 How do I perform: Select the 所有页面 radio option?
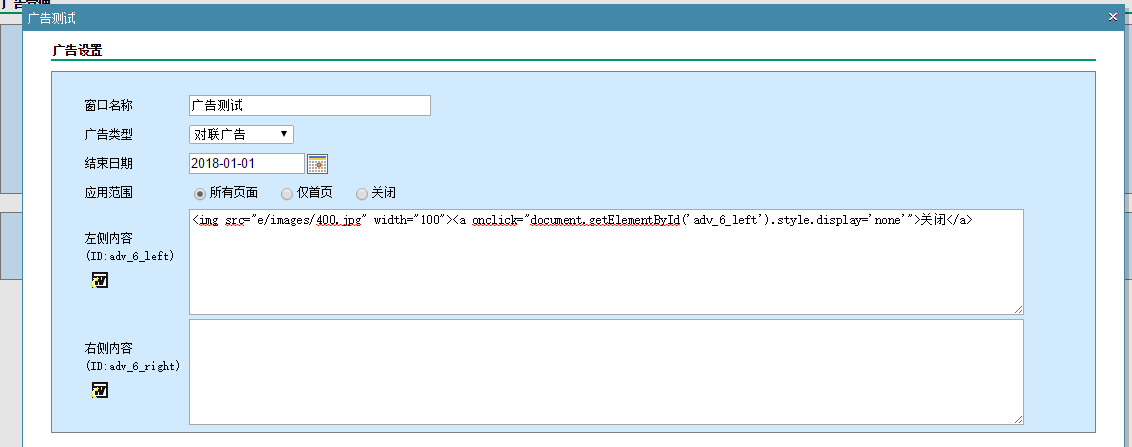[x=200, y=193]
